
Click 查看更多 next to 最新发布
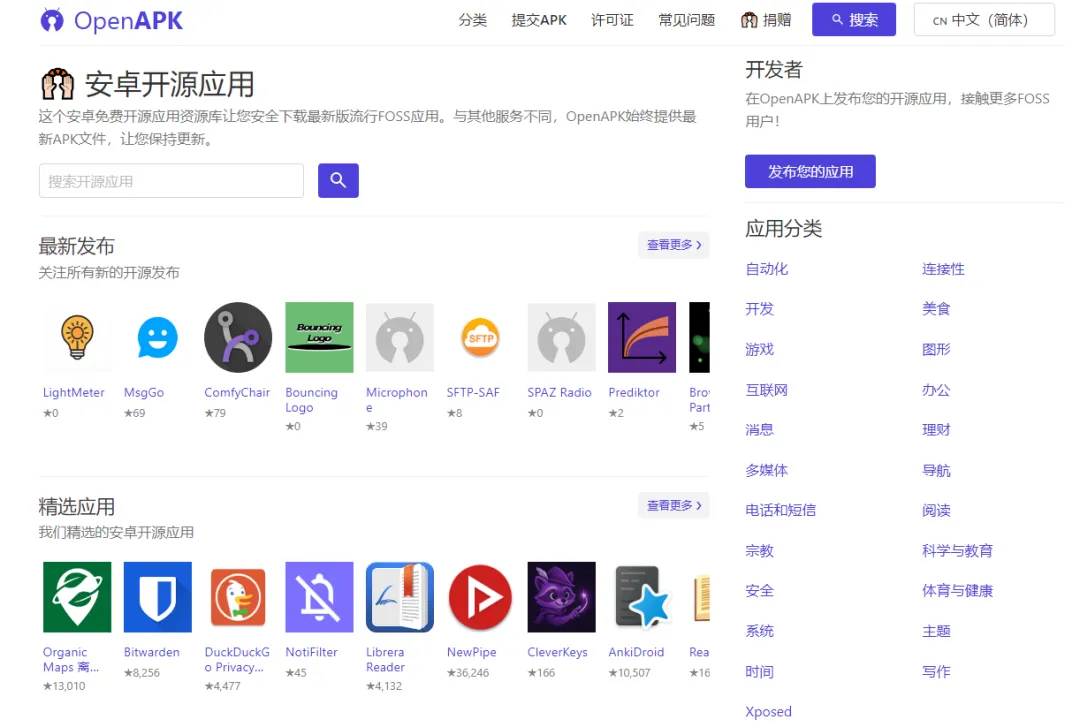pos(674,245)
